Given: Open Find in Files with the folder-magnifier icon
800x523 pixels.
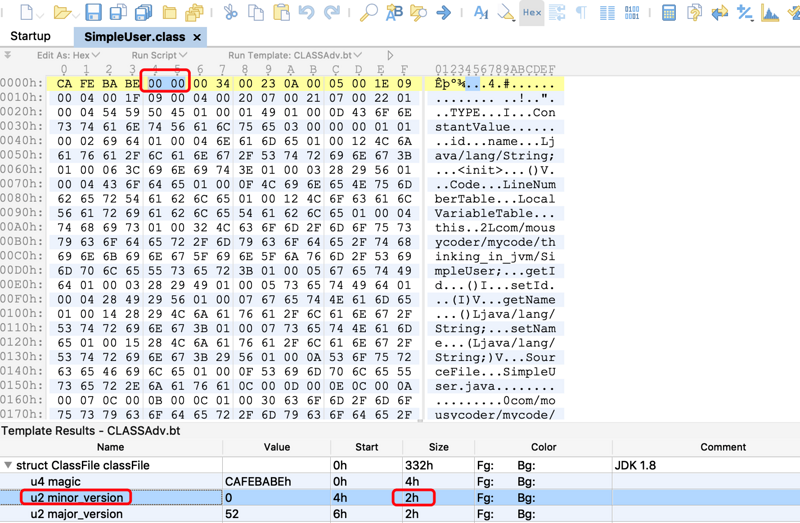Looking at the screenshot, I should pyautogui.click(x=418, y=12).
